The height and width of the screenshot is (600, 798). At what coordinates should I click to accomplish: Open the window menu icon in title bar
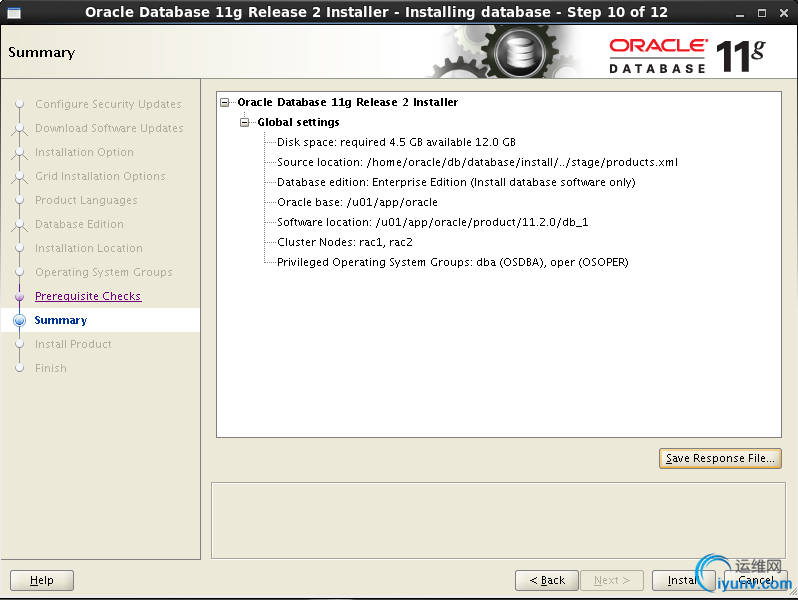pos(14,13)
